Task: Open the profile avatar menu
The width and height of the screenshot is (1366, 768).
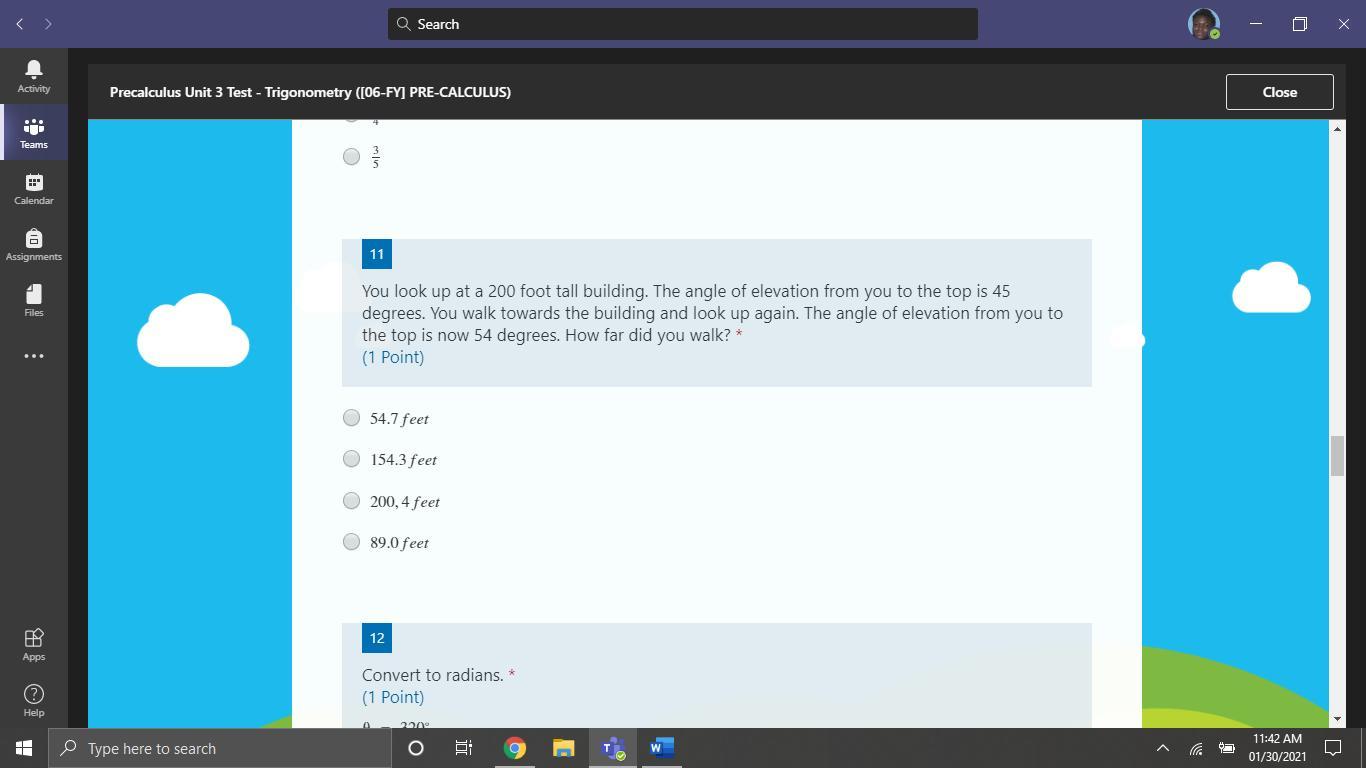Action: click(1203, 24)
